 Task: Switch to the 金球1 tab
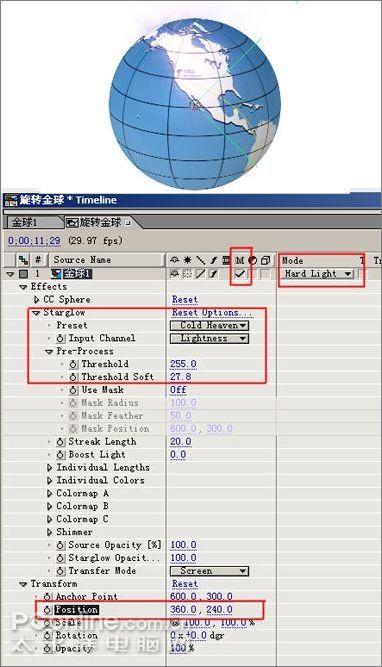click(26, 222)
